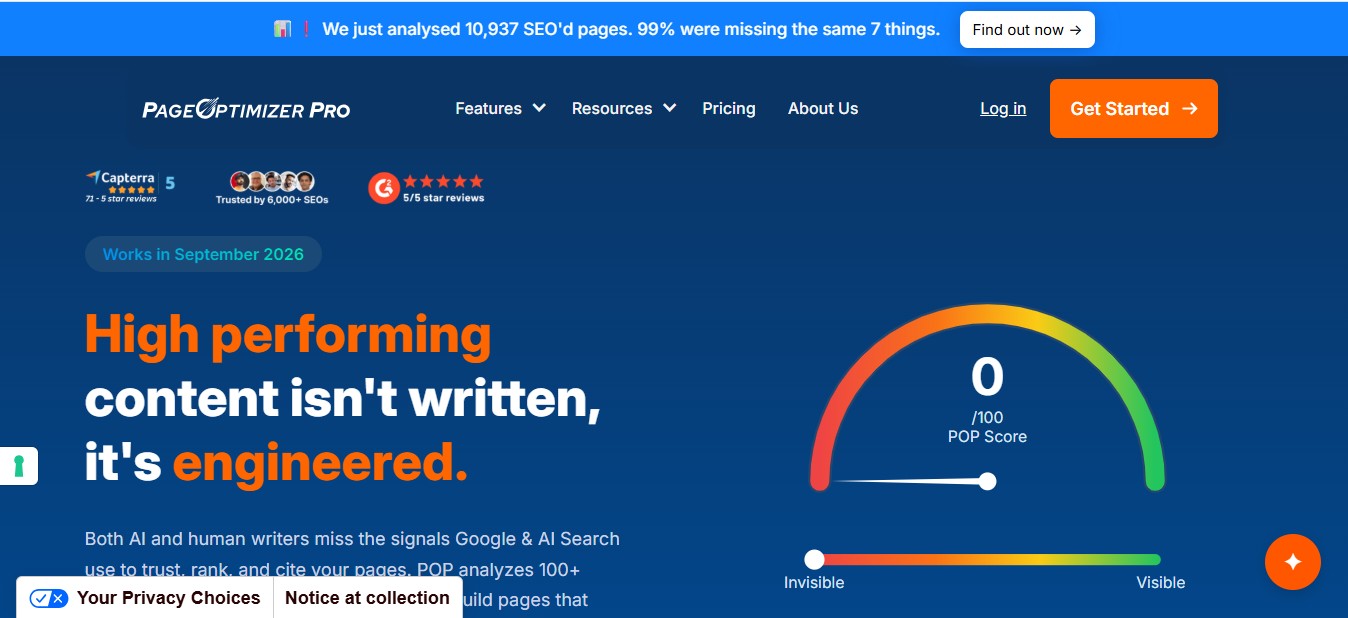This screenshot has height=618, width=1348.
Task: Click the green keyhole password manager icon
Action: click(x=18, y=466)
